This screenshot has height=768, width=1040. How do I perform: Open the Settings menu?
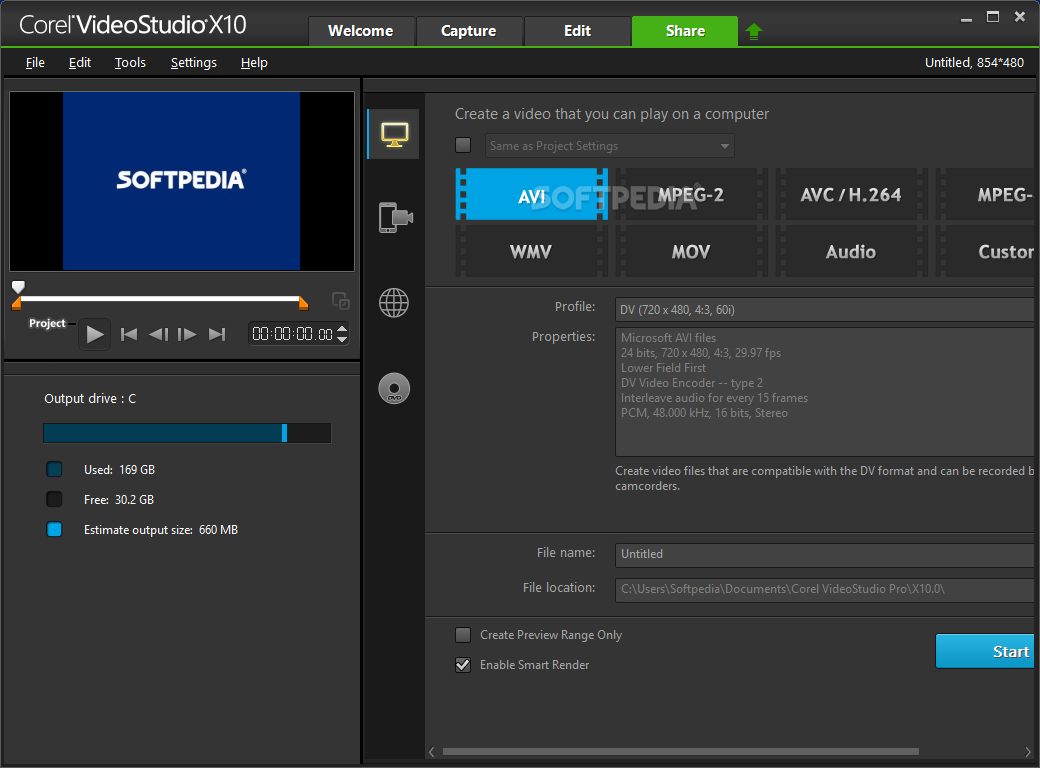point(194,63)
